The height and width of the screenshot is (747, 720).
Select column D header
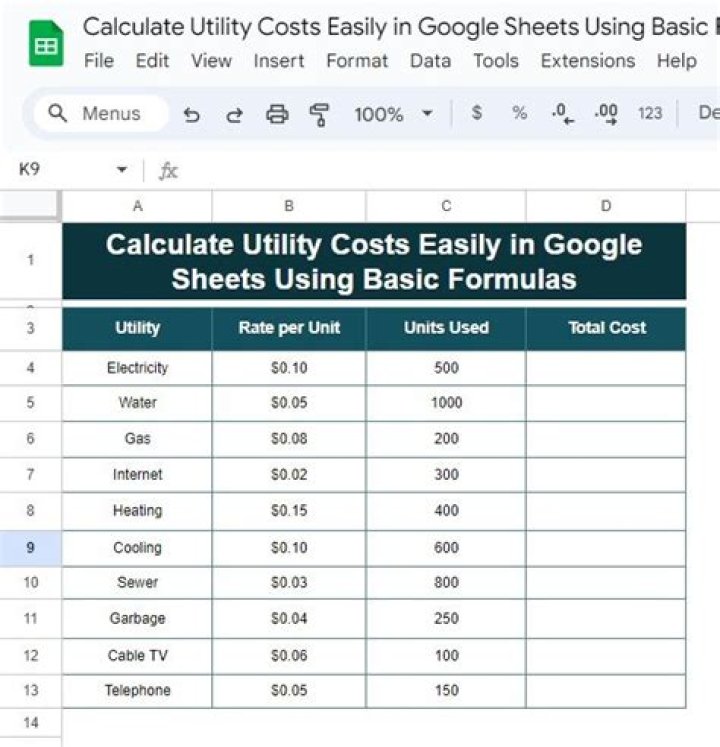tap(606, 206)
